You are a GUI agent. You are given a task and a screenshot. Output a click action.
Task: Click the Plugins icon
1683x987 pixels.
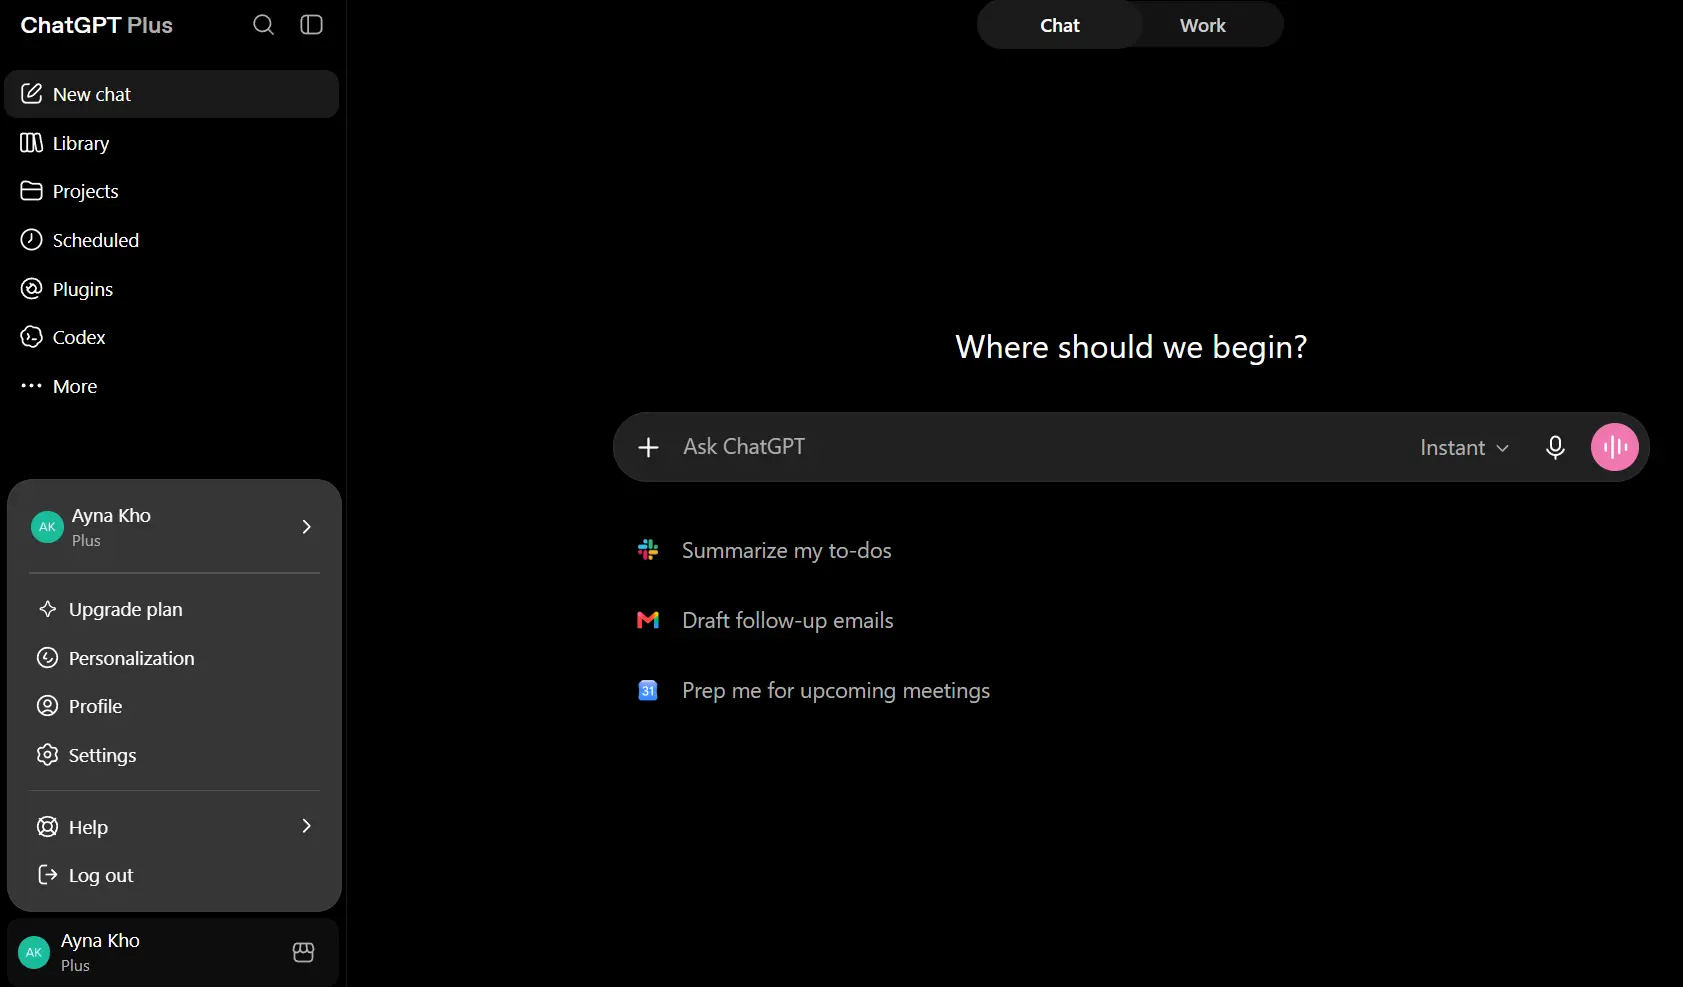pyautogui.click(x=32, y=289)
